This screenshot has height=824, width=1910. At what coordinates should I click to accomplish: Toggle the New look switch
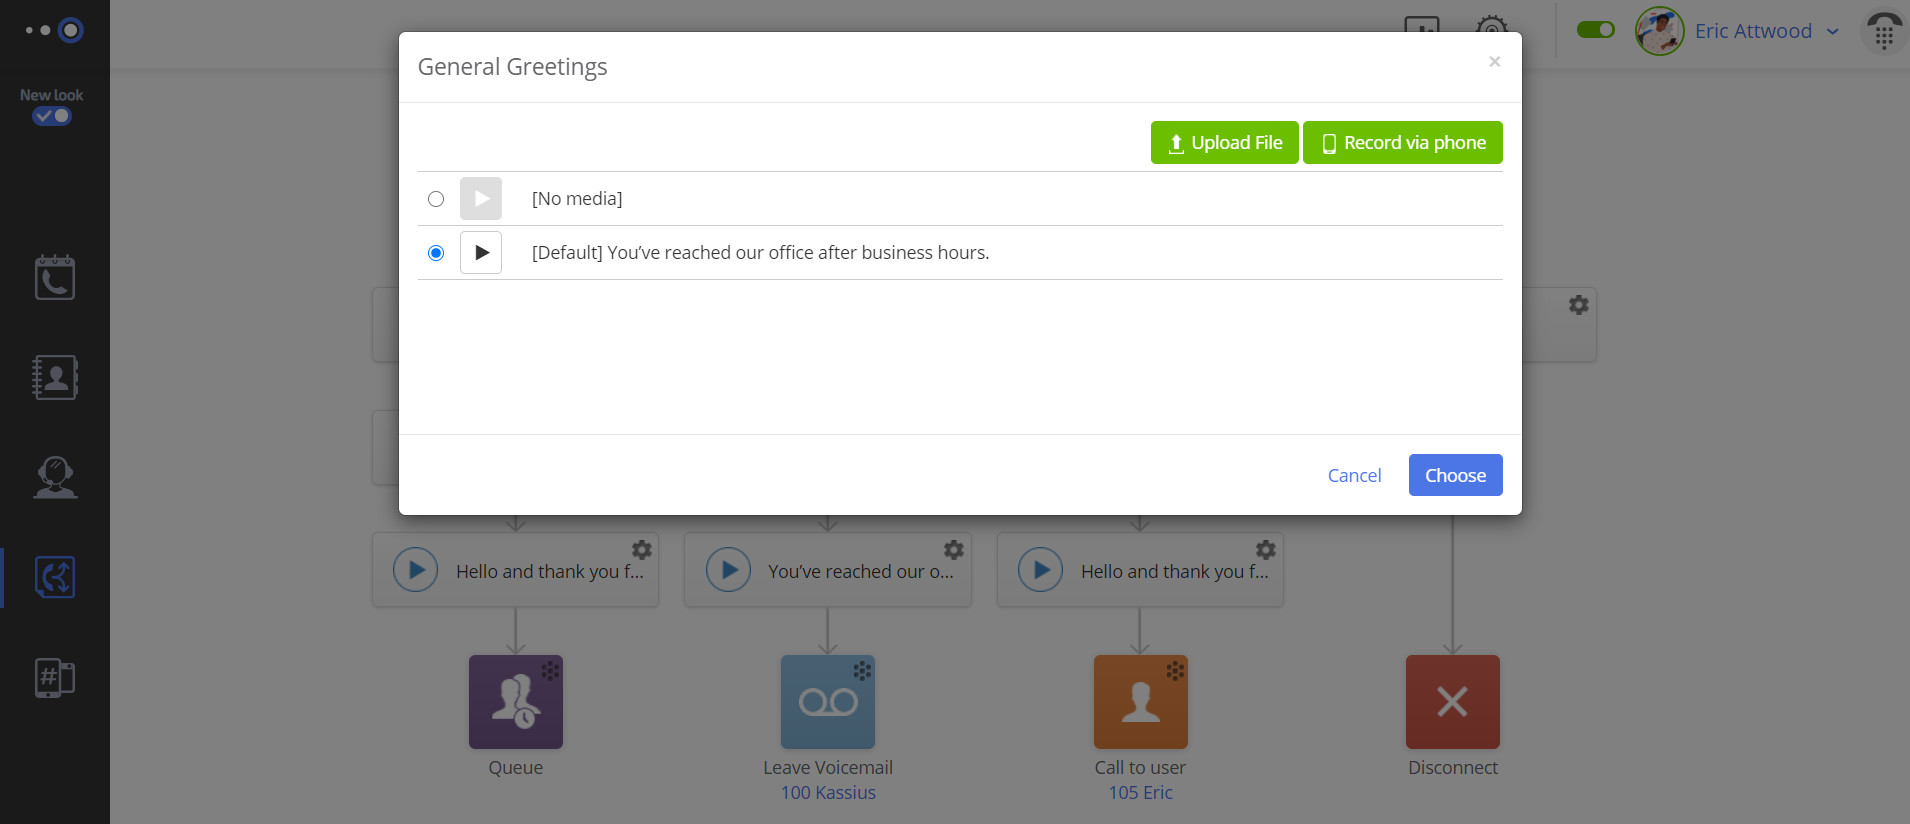tap(52, 116)
